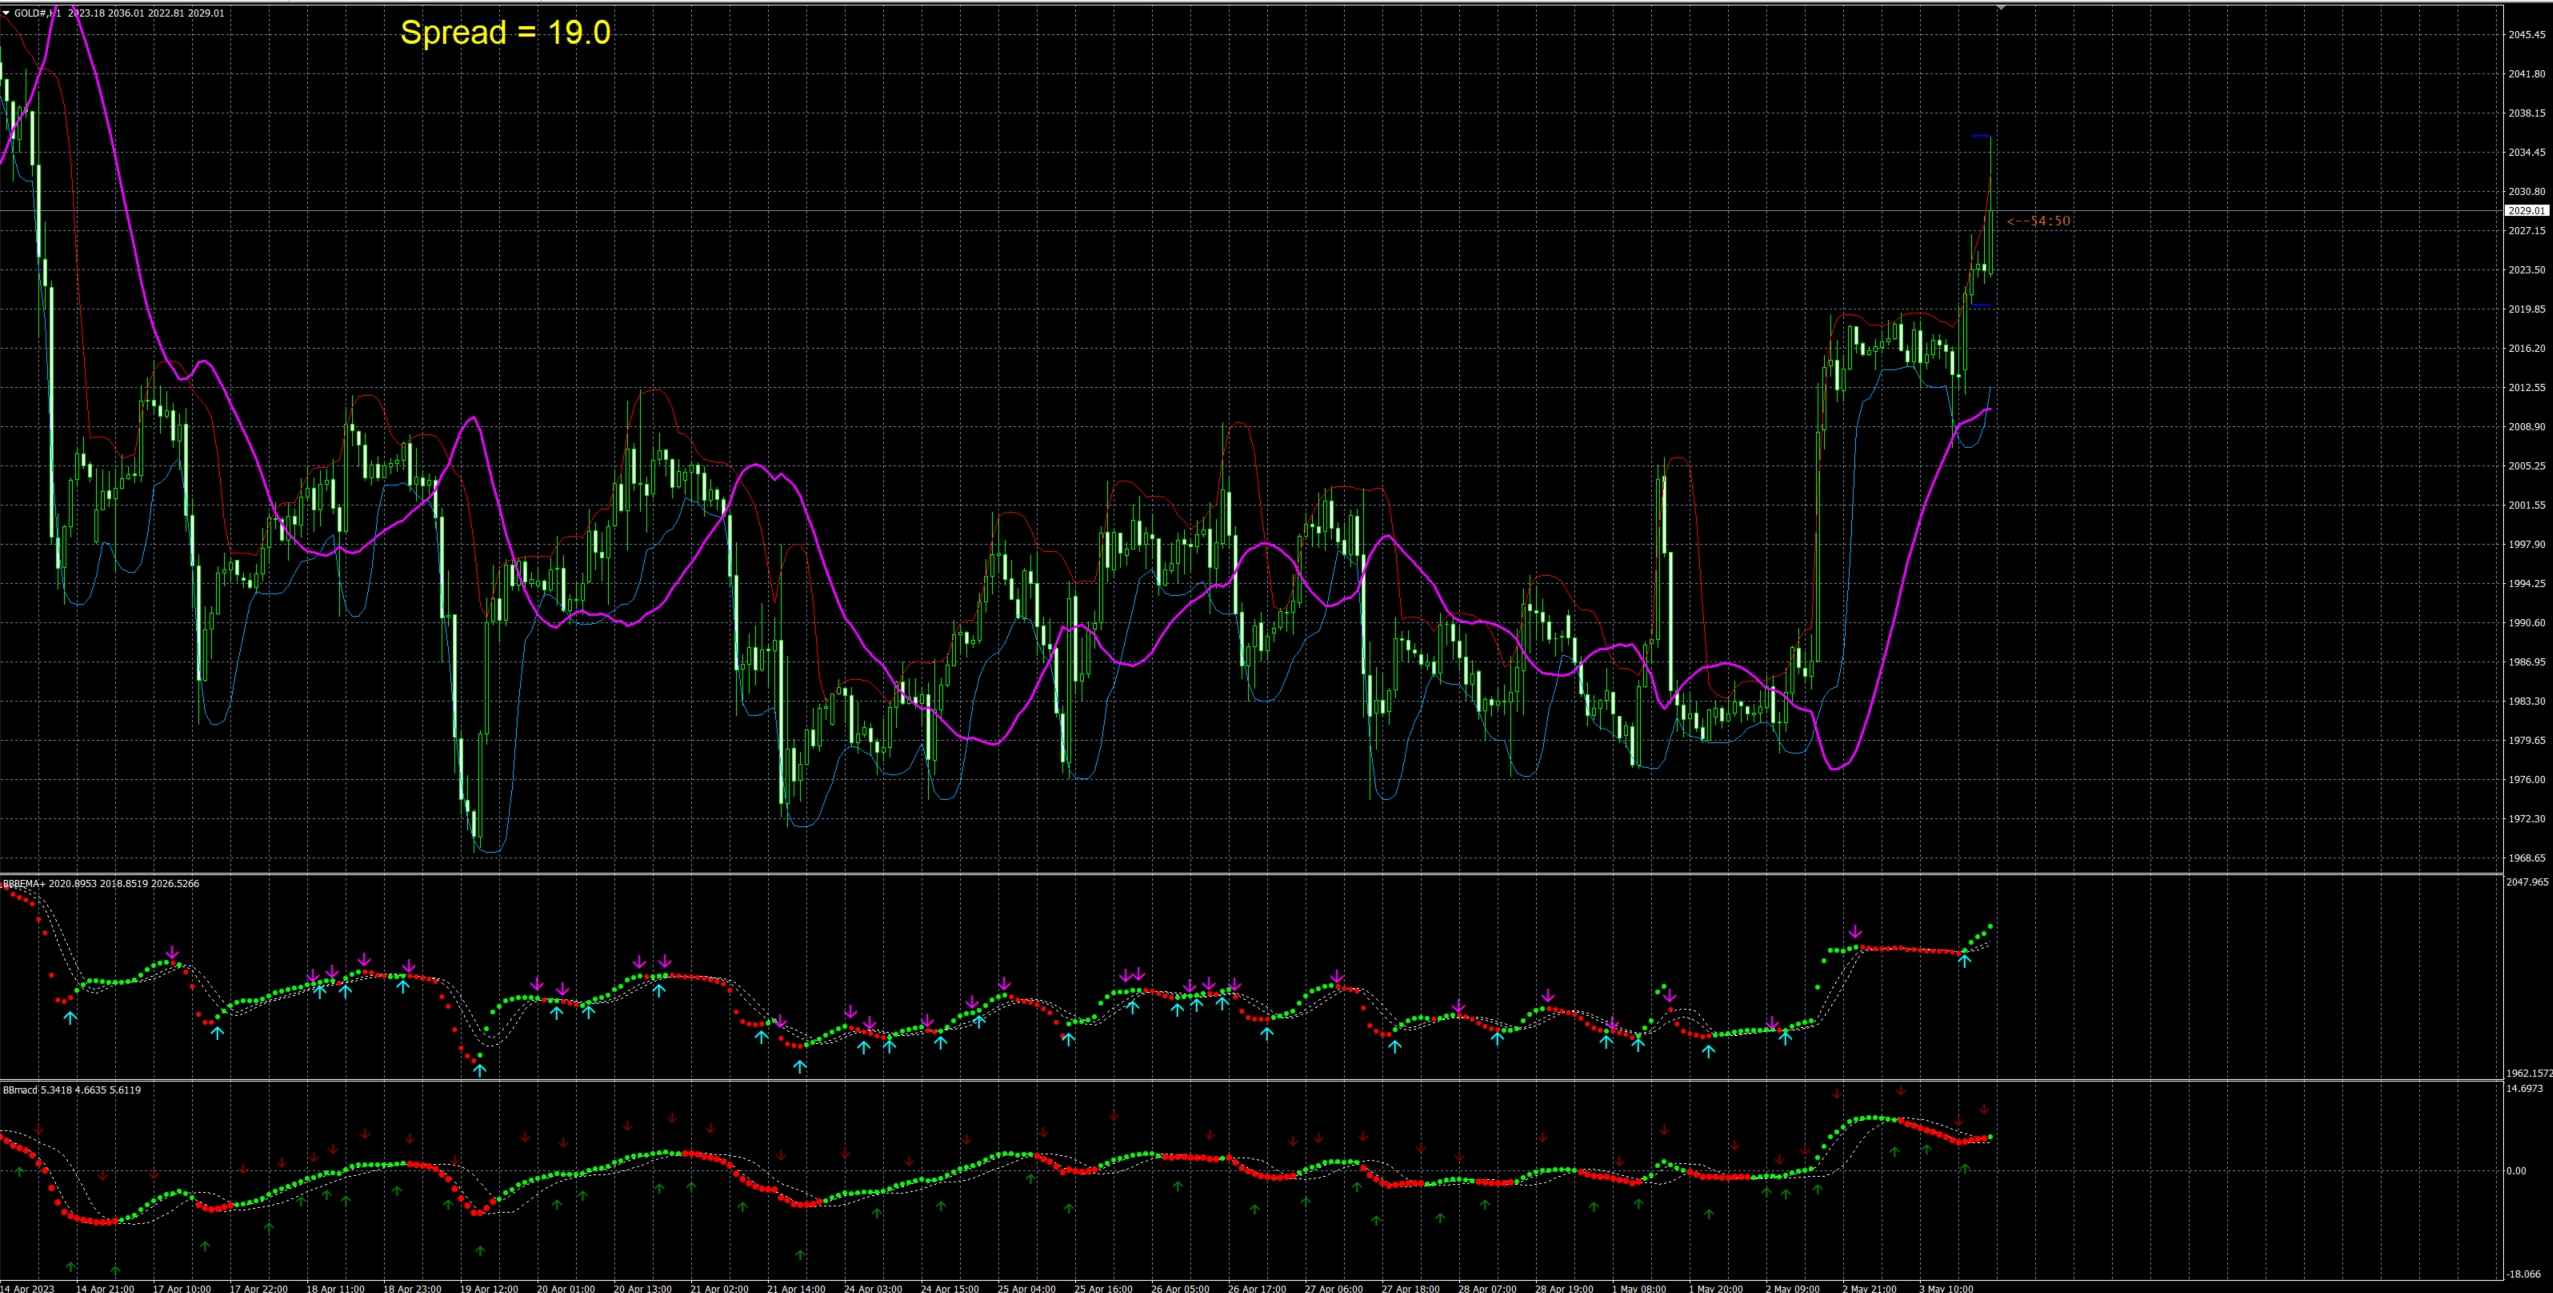The width and height of the screenshot is (2553, 1293).
Task: Click the 2045.45 level on price scale
Action: click(x=2526, y=35)
